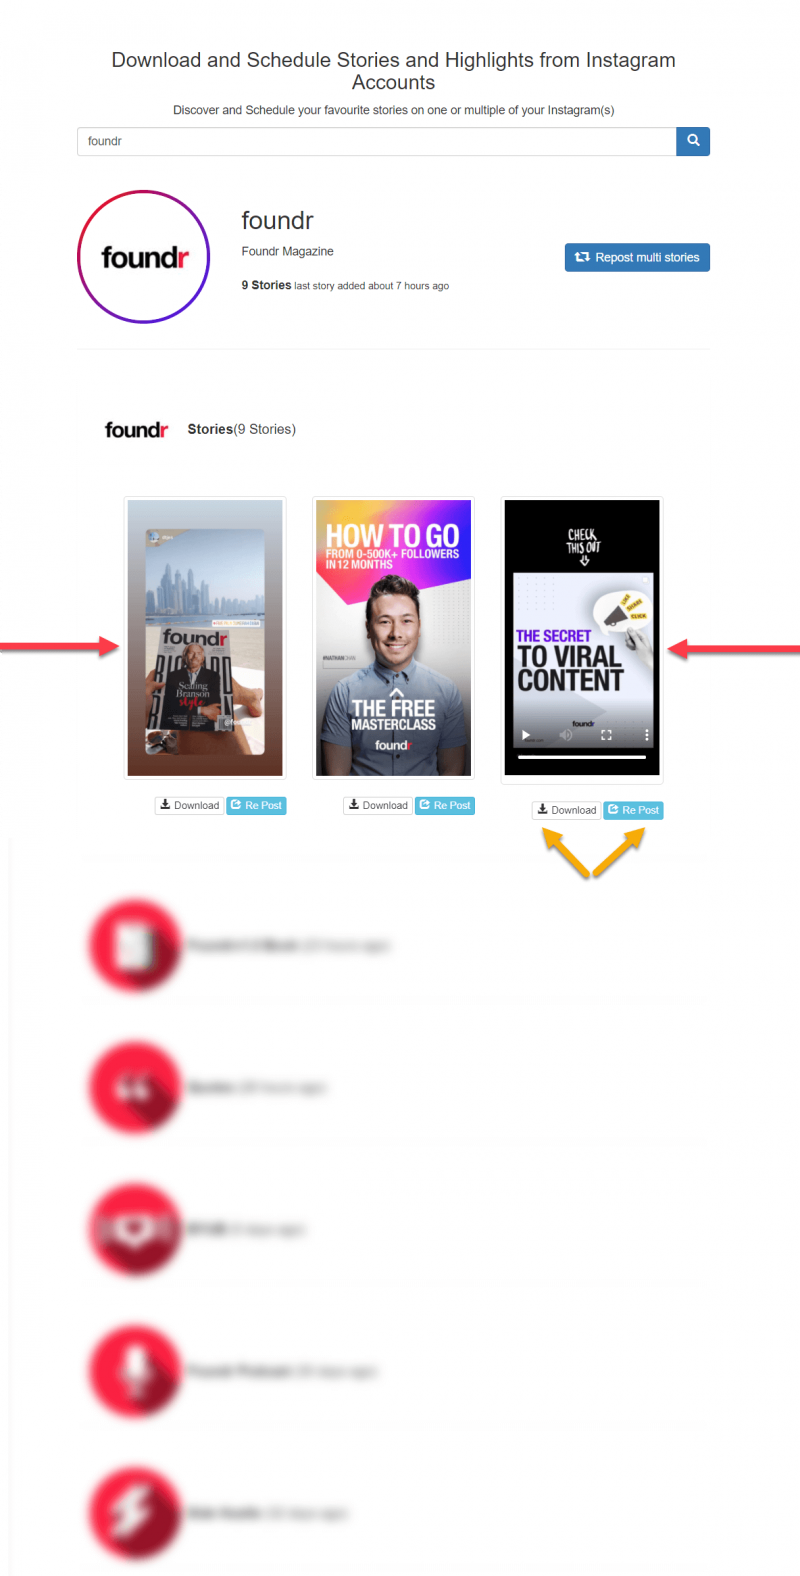Download the Viral Content video story
The image size is (800, 1576).
[566, 810]
